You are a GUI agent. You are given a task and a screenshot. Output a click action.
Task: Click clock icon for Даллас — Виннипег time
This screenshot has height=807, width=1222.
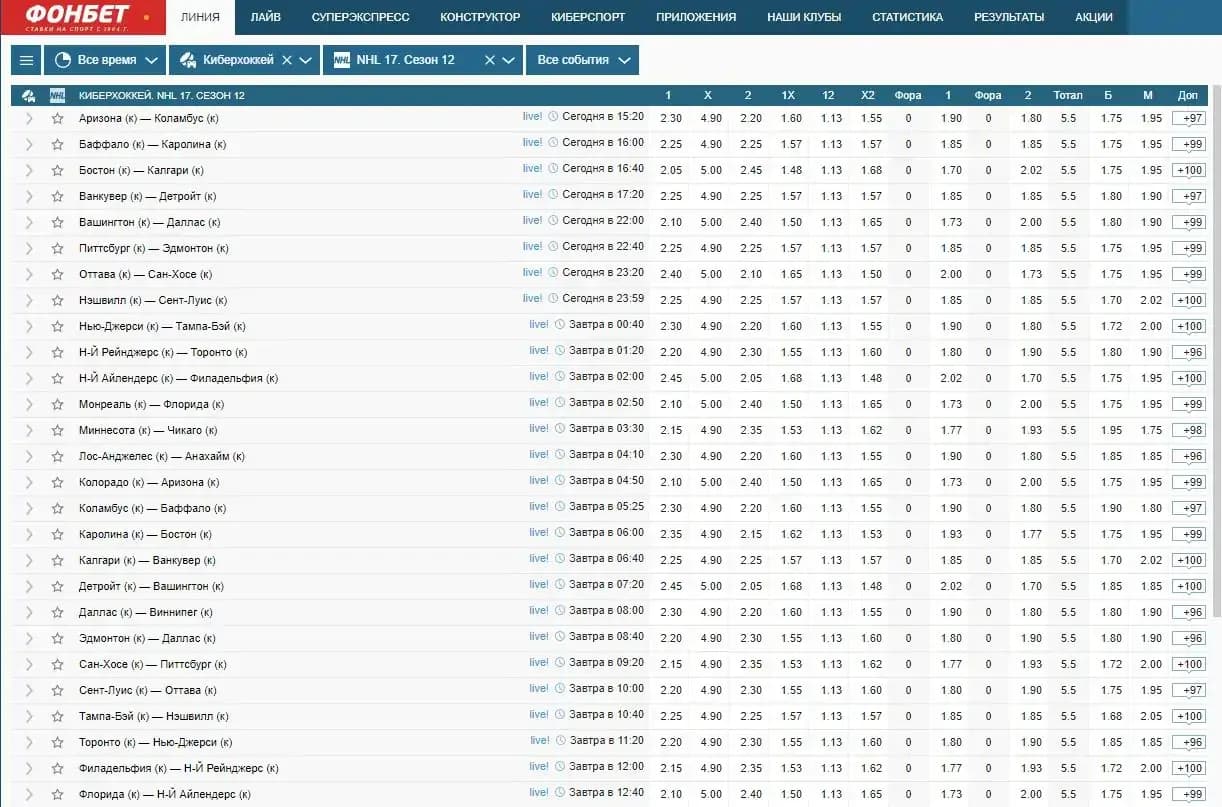point(559,611)
